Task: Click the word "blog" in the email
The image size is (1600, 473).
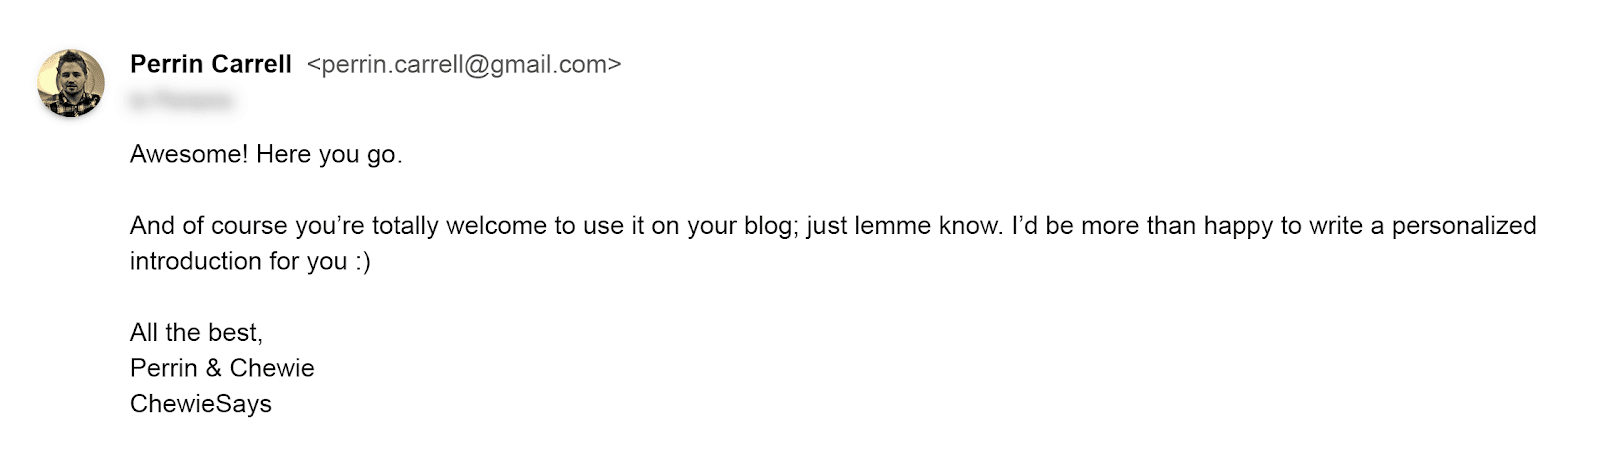Action: pyautogui.click(x=767, y=225)
